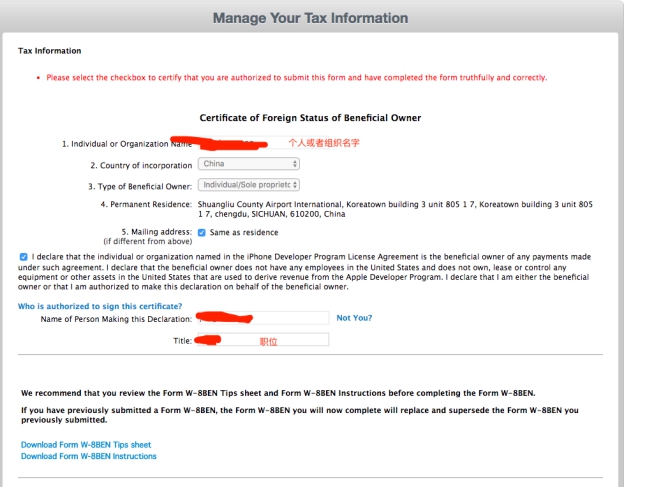The width and height of the screenshot is (654, 488).
Task: Click the '(if different from above)' note
Action: (148, 241)
